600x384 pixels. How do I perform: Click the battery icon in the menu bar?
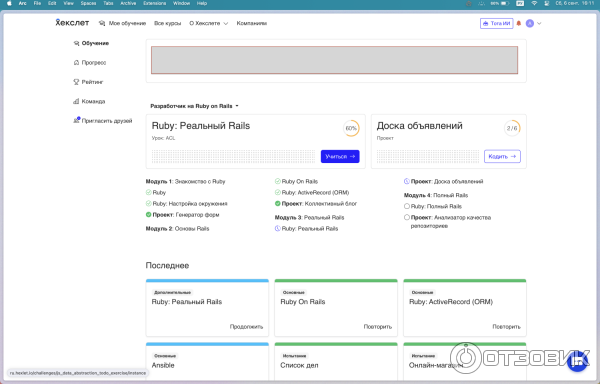coord(505,3)
